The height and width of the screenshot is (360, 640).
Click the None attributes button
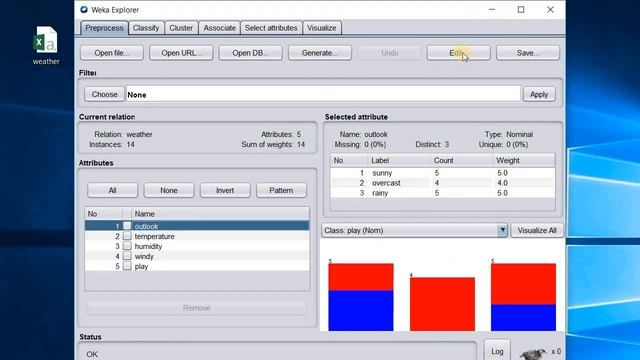pos(169,190)
